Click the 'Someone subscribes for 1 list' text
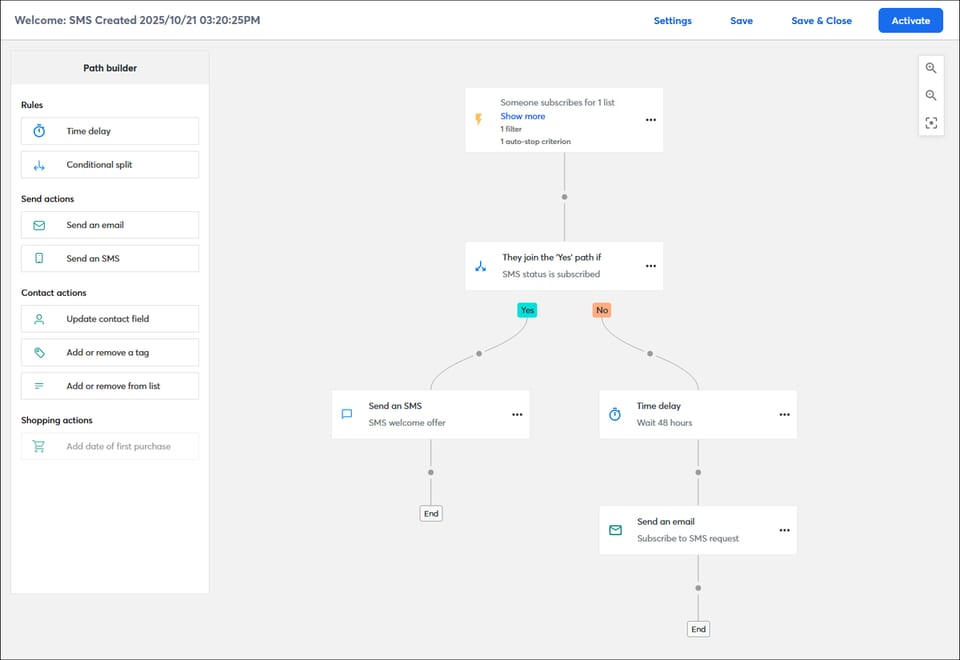 pyautogui.click(x=557, y=103)
